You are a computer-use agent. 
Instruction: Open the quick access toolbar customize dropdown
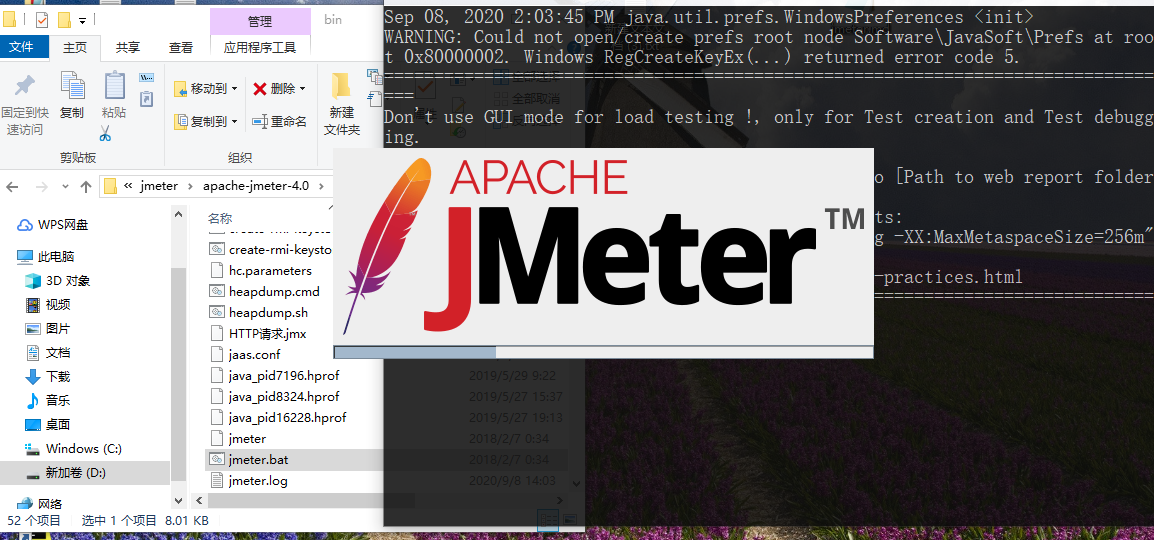[82, 21]
